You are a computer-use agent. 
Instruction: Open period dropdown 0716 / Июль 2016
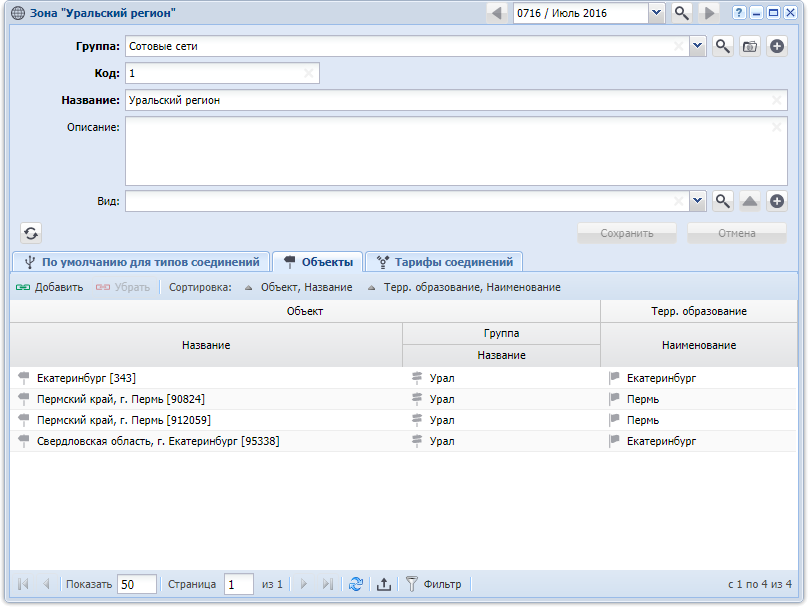click(656, 13)
